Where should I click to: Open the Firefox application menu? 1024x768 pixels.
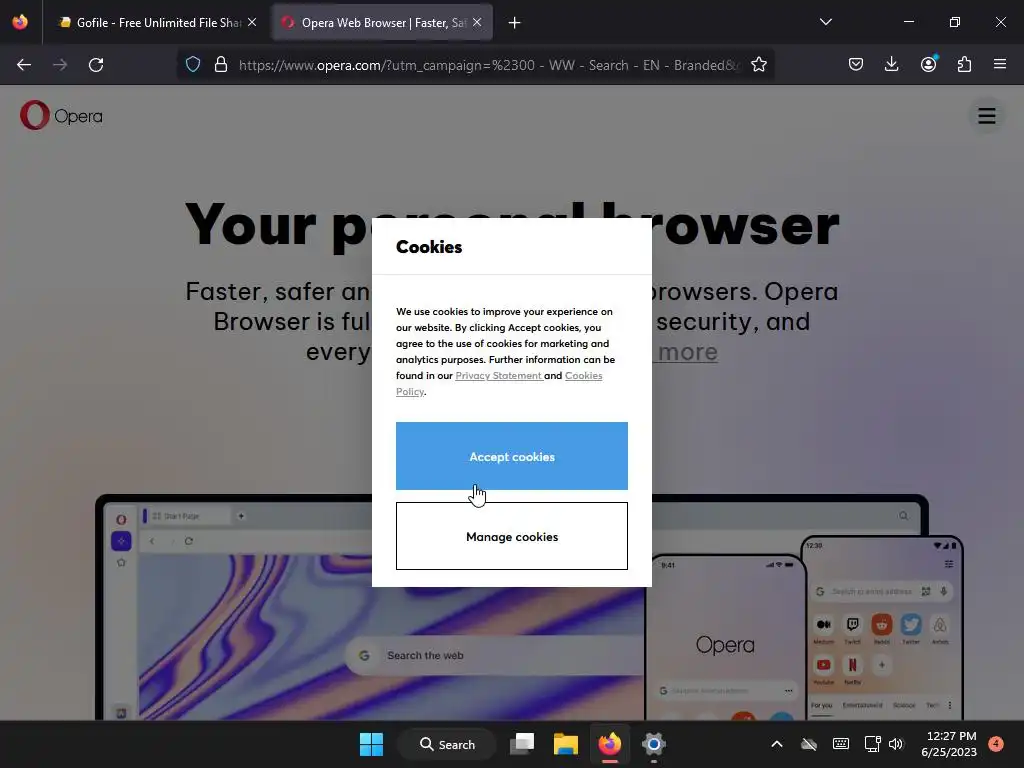click(x=1000, y=65)
